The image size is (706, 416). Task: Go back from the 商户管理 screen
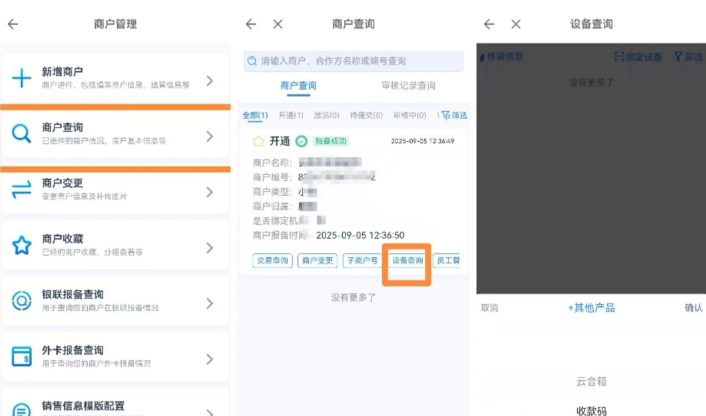(x=13, y=24)
